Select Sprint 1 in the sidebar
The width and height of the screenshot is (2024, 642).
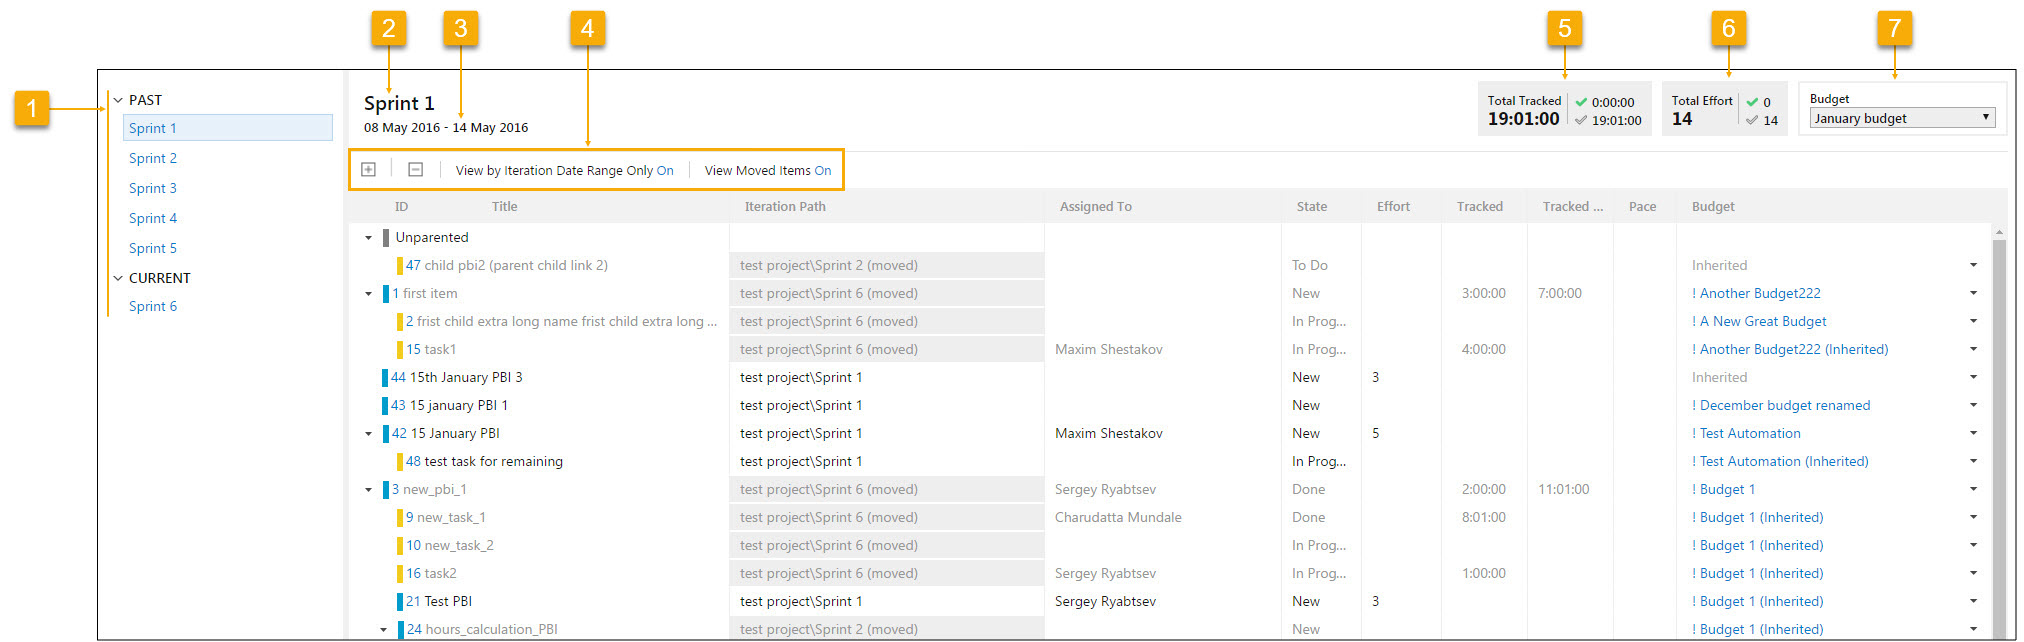228,128
